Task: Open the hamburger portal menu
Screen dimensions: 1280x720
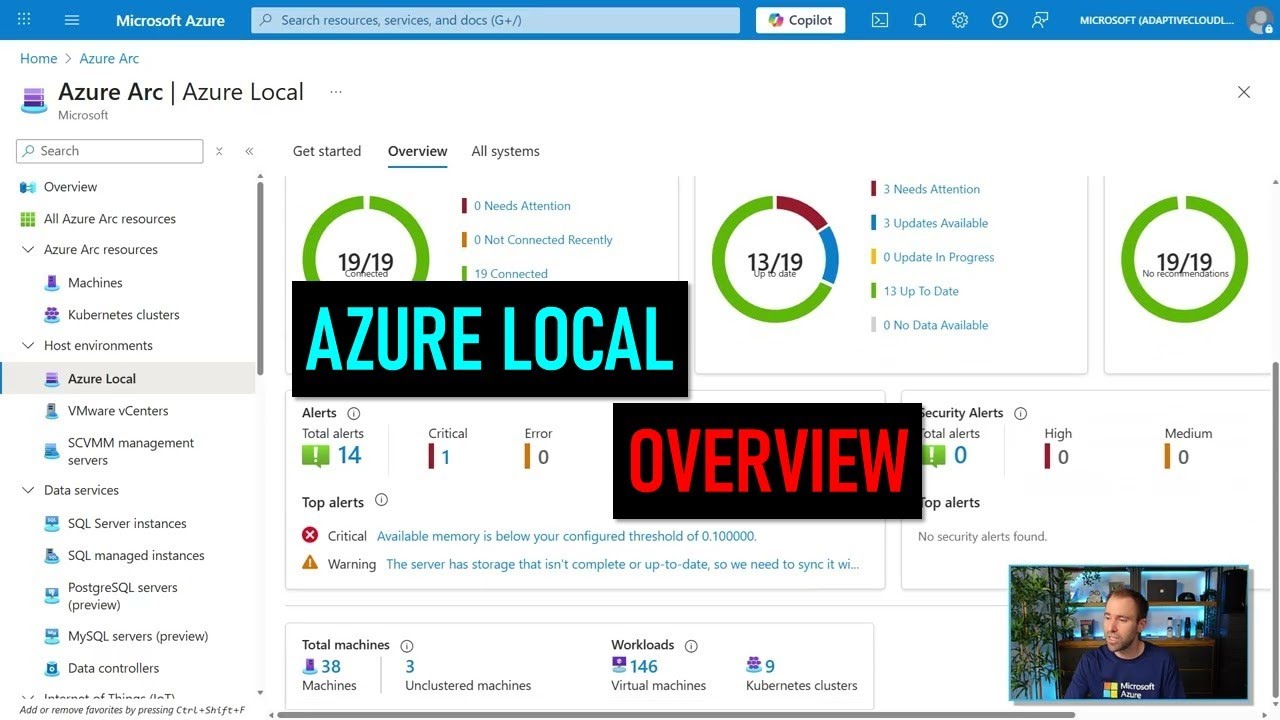Action: coord(72,20)
